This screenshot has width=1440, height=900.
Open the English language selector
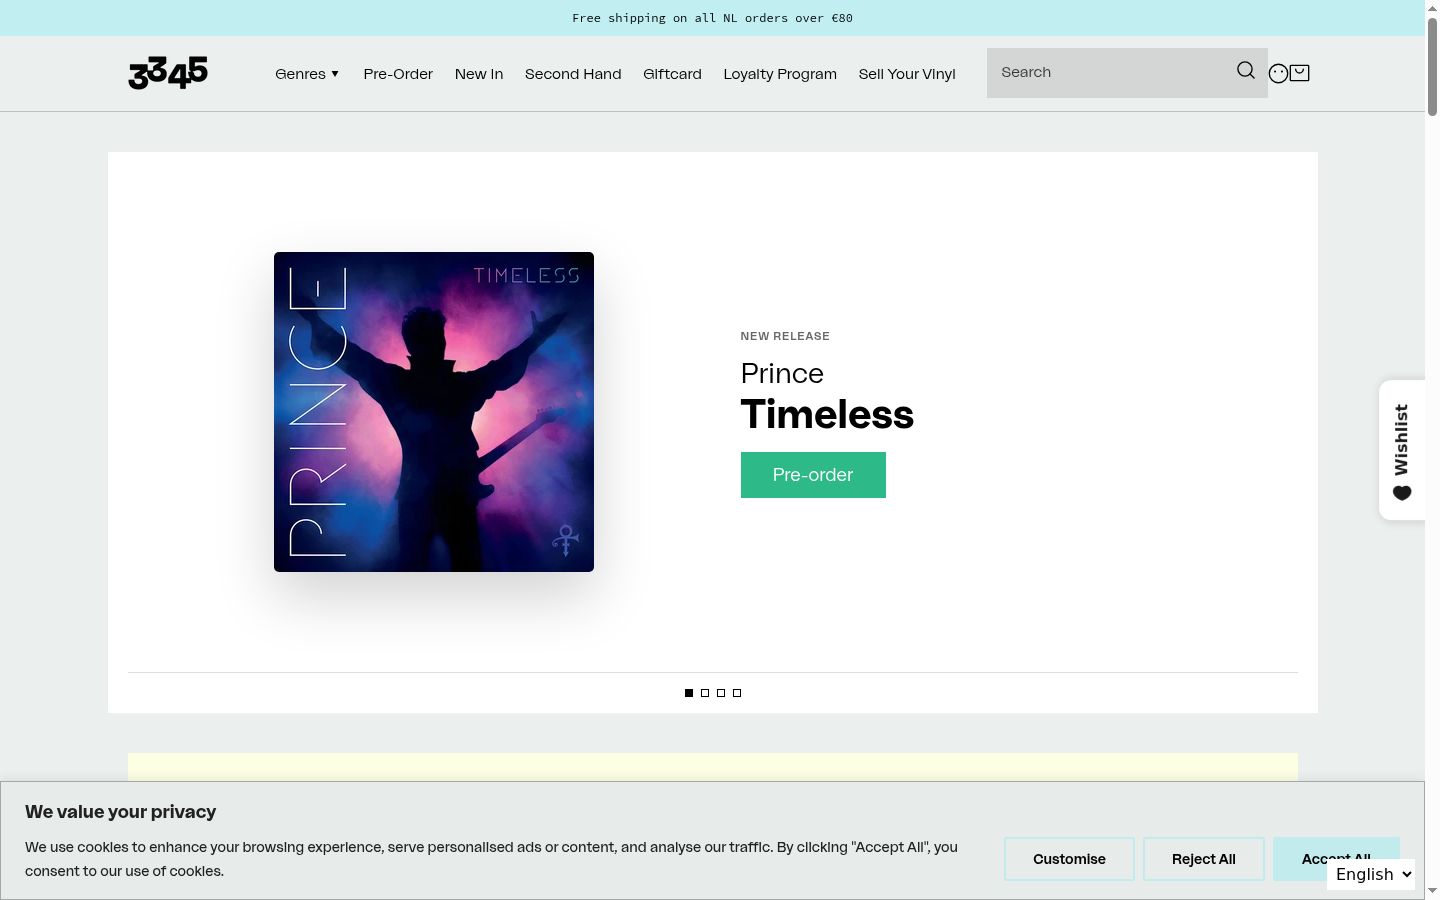click(x=1371, y=874)
